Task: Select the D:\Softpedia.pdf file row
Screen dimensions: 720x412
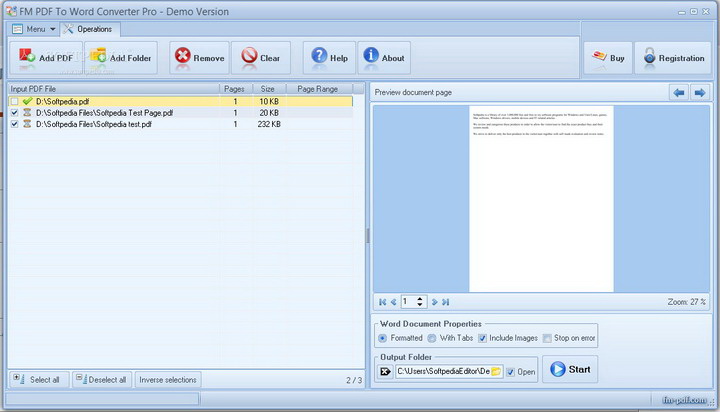Action: [180, 101]
